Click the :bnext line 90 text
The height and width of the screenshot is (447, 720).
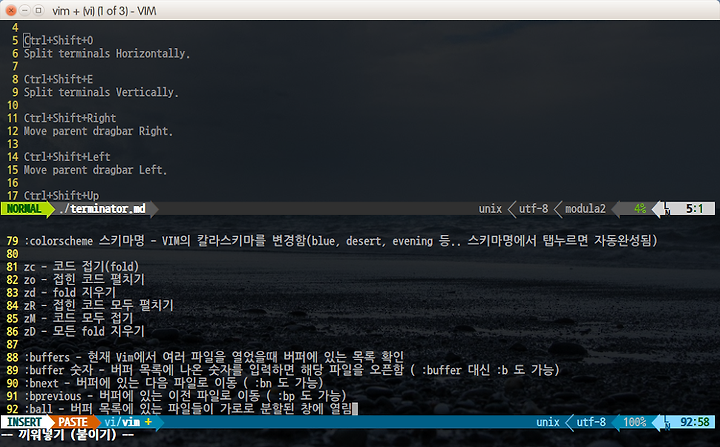point(174,383)
